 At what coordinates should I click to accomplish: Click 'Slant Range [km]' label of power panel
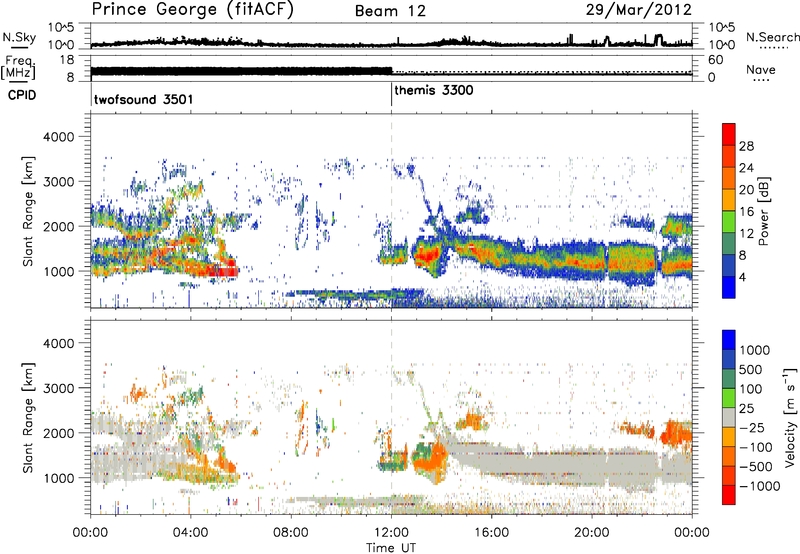[x=28, y=212]
